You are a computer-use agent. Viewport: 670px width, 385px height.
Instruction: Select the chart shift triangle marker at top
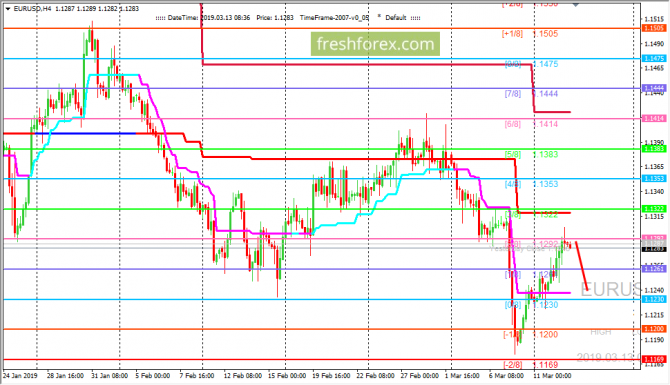pos(576,5)
